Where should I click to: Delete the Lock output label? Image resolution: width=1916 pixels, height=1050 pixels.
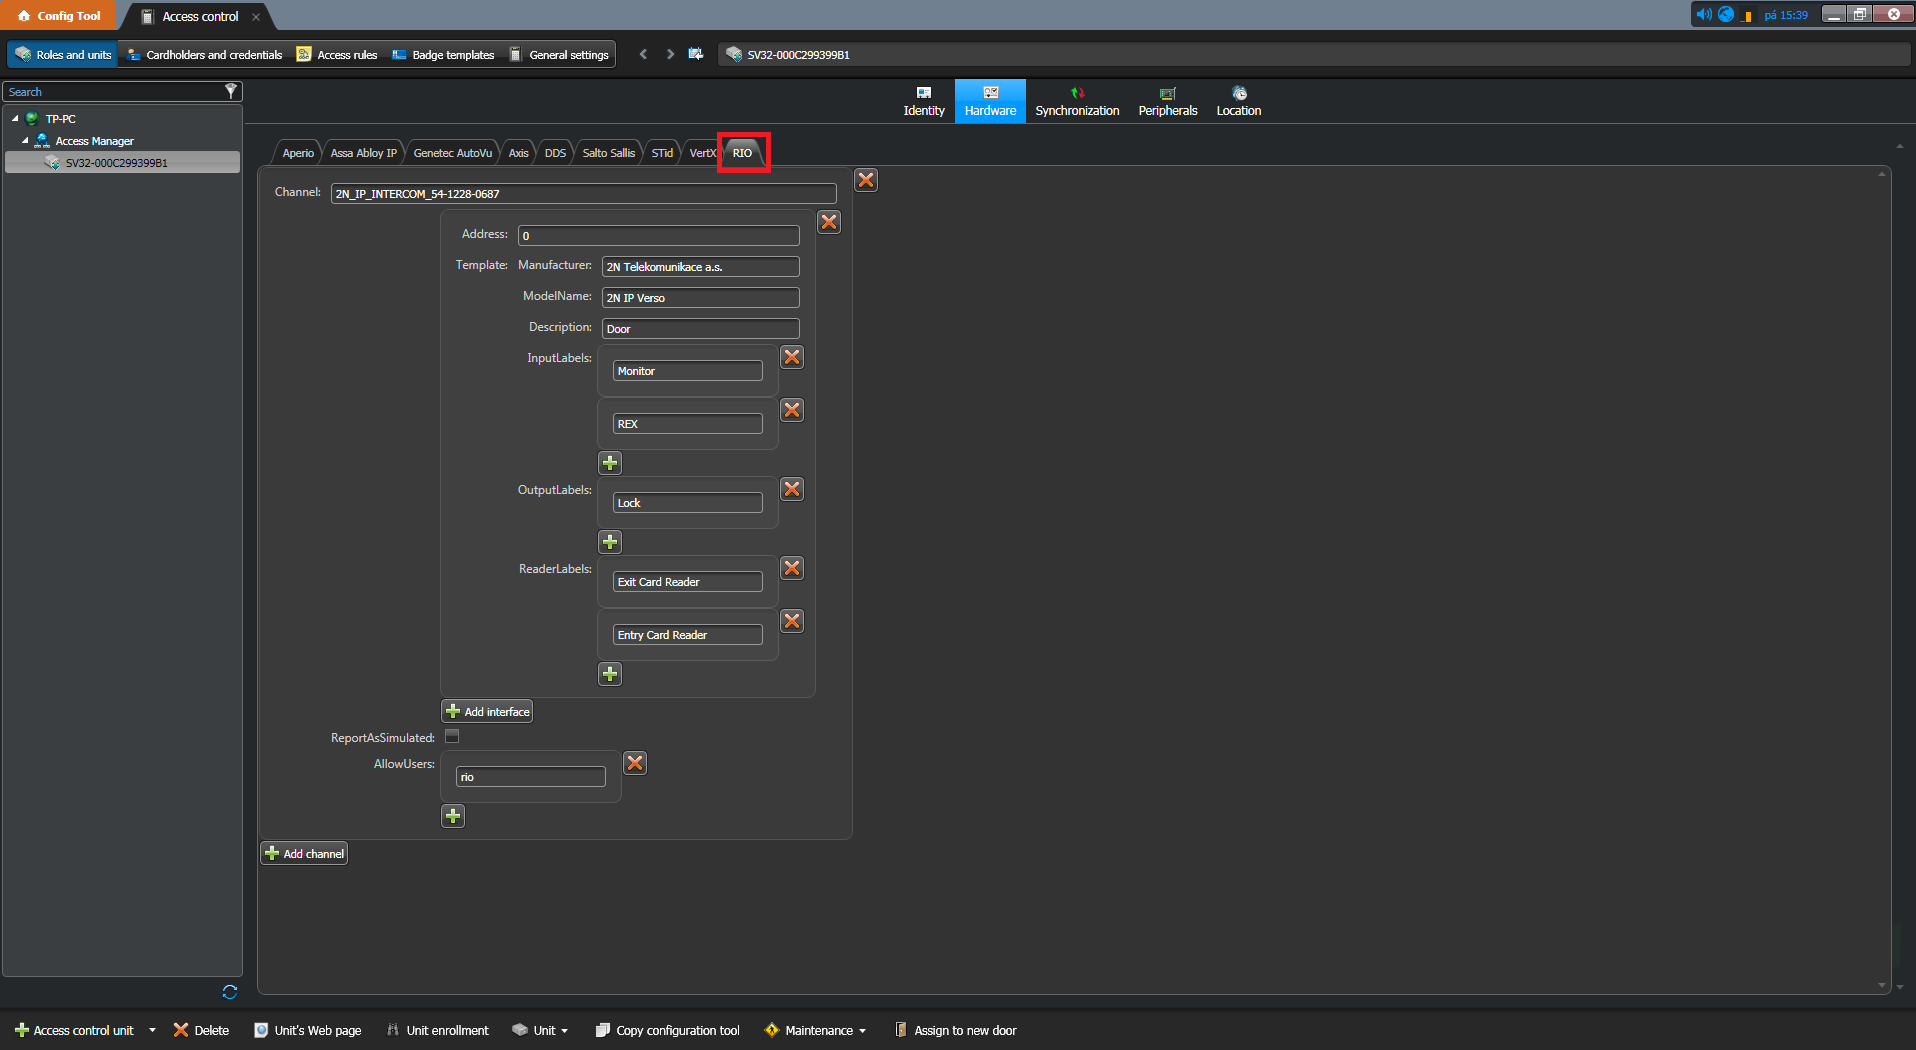coord(792,489)
